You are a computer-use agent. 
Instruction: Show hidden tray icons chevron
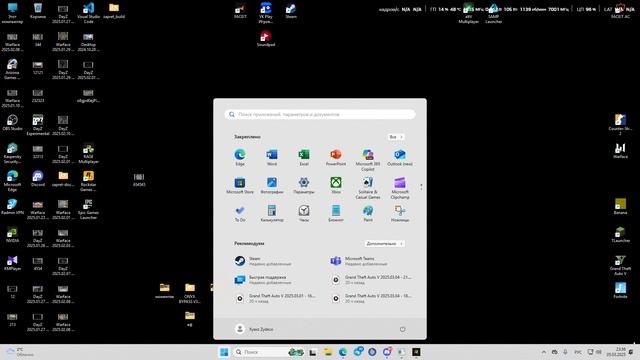coord(544,352)
